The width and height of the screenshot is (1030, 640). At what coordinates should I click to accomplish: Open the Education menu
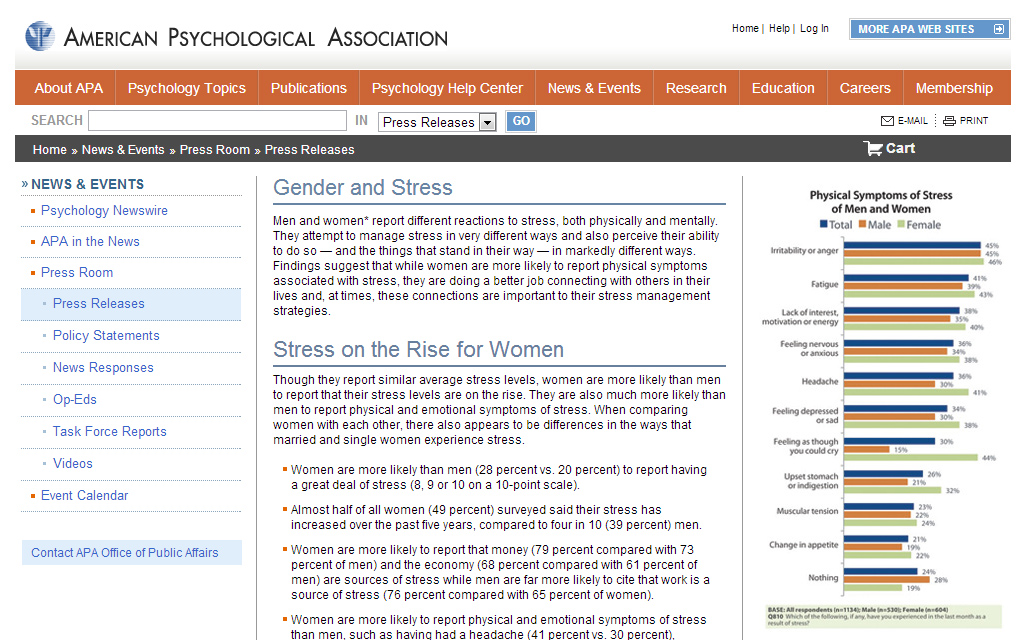pyautogui.click(x=783, y=88)
